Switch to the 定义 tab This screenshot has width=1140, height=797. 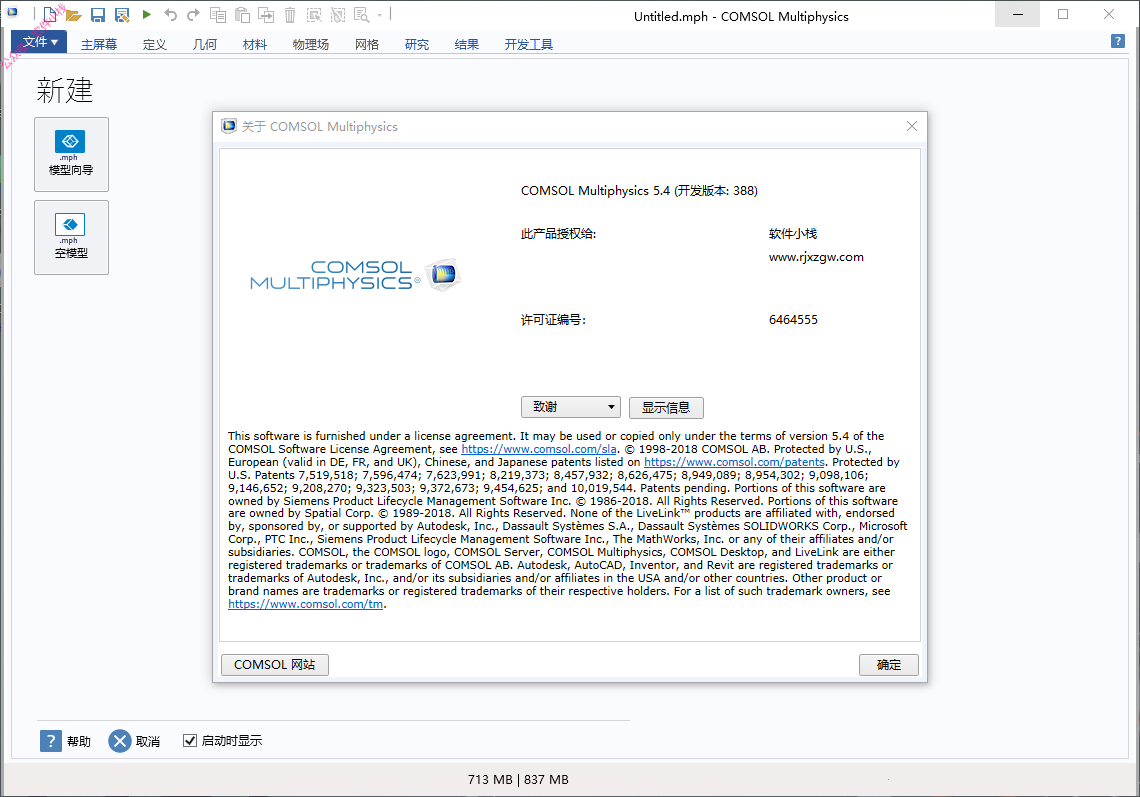tap(154, 44)
